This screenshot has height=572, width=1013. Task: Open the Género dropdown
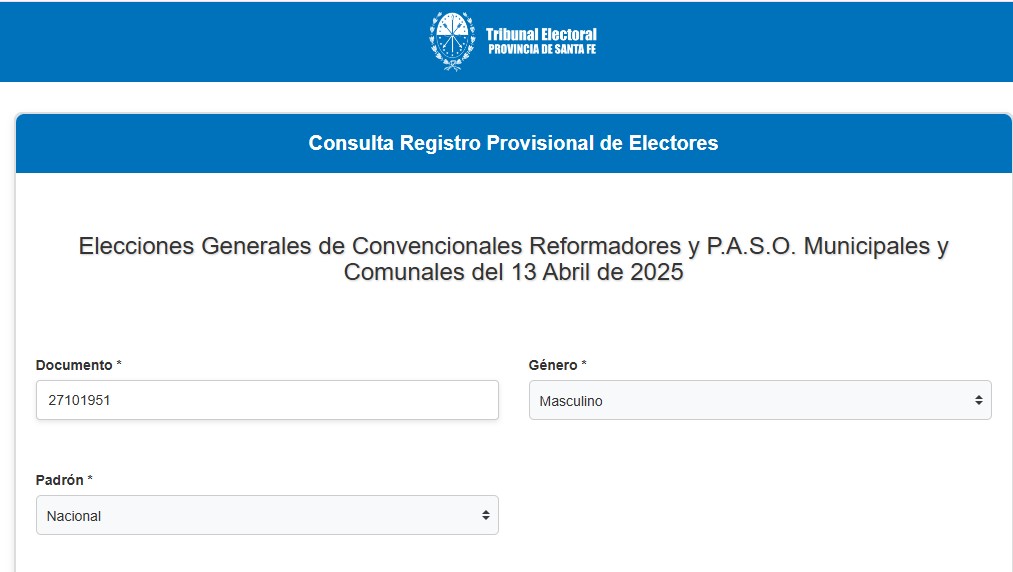click(759, 400)
